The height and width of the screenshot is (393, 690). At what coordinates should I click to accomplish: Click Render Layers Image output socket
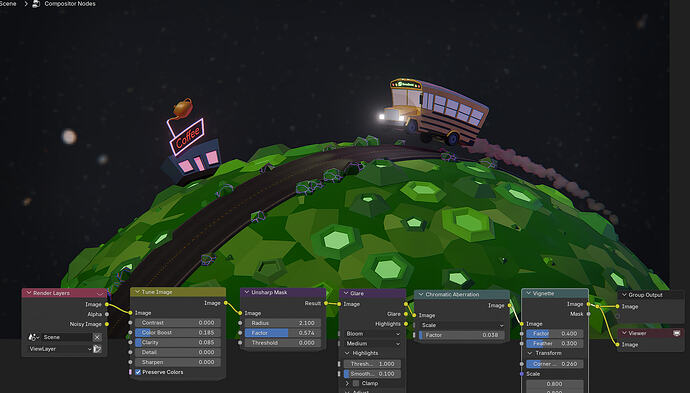pos(107,304)
